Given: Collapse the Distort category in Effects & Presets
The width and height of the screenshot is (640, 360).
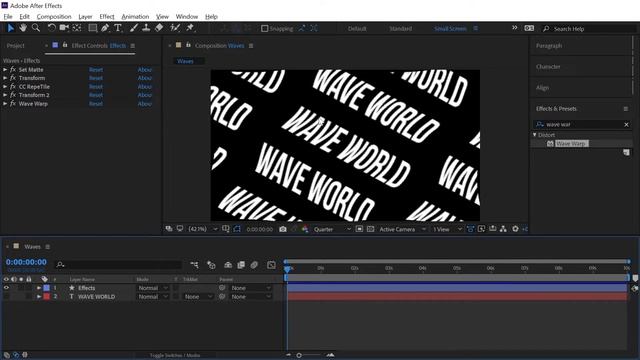Looking at the screenshot, I should [x=535, y=135].
